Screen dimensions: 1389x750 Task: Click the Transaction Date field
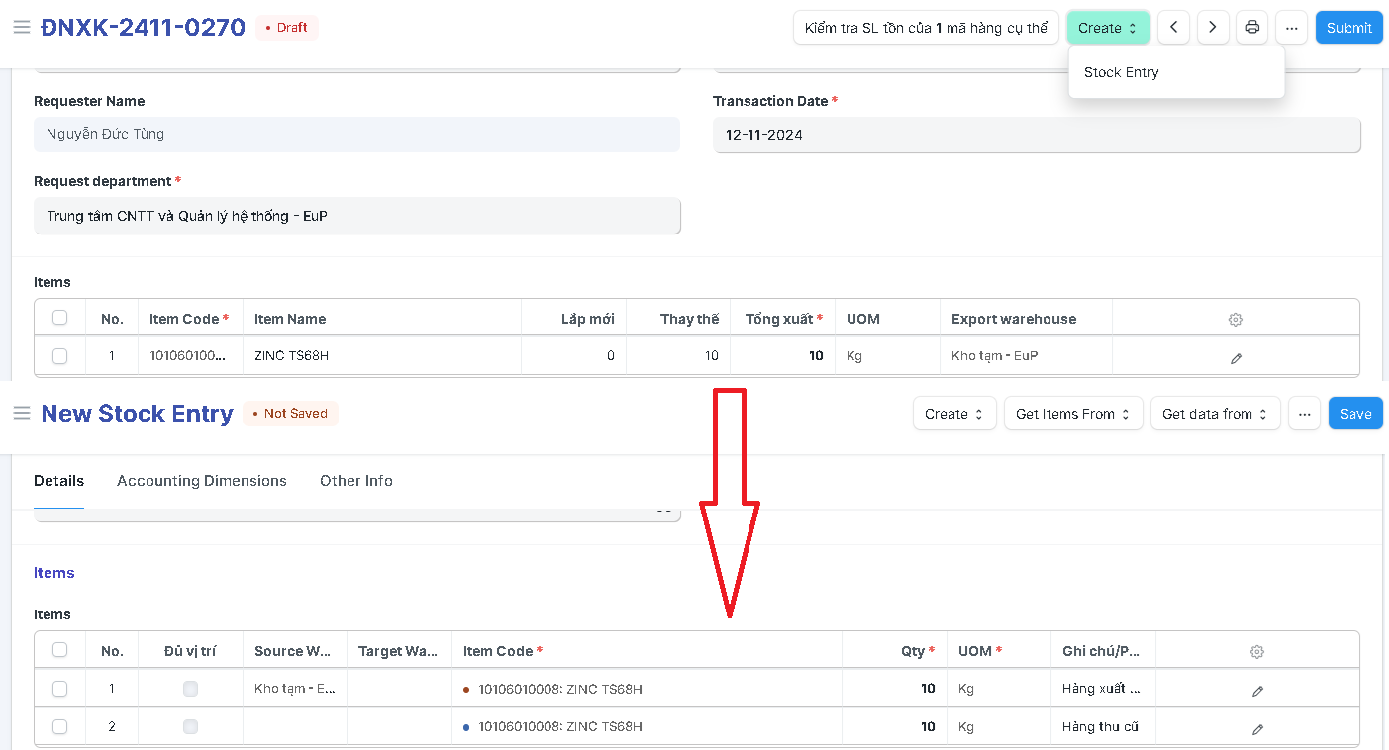(1036, 135)
